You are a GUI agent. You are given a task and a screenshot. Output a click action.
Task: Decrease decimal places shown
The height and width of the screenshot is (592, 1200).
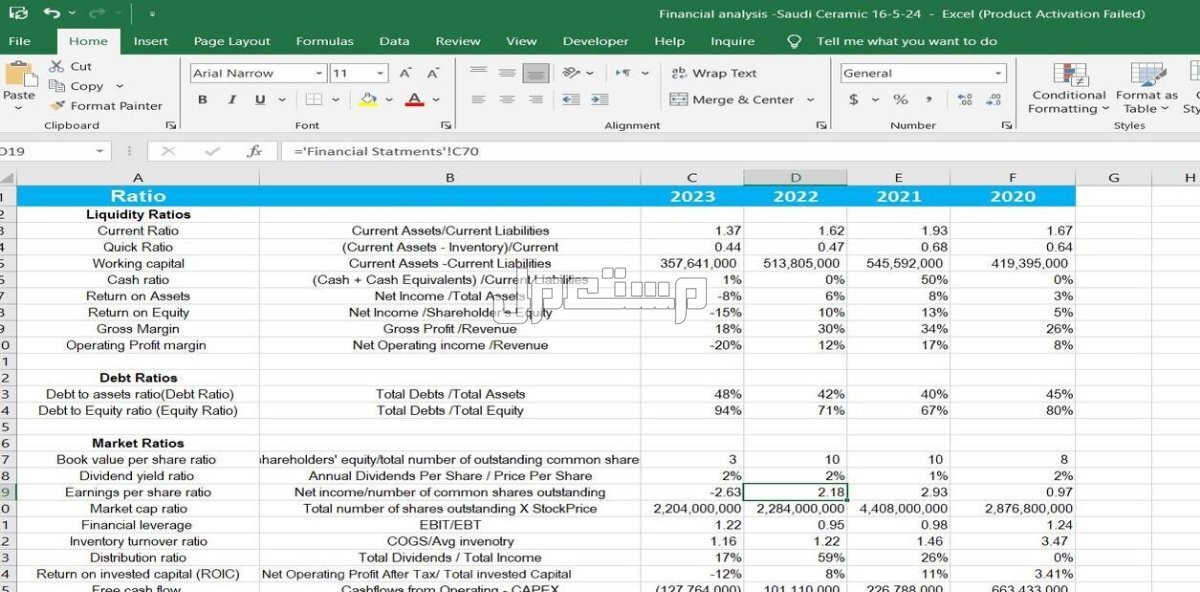993,100
